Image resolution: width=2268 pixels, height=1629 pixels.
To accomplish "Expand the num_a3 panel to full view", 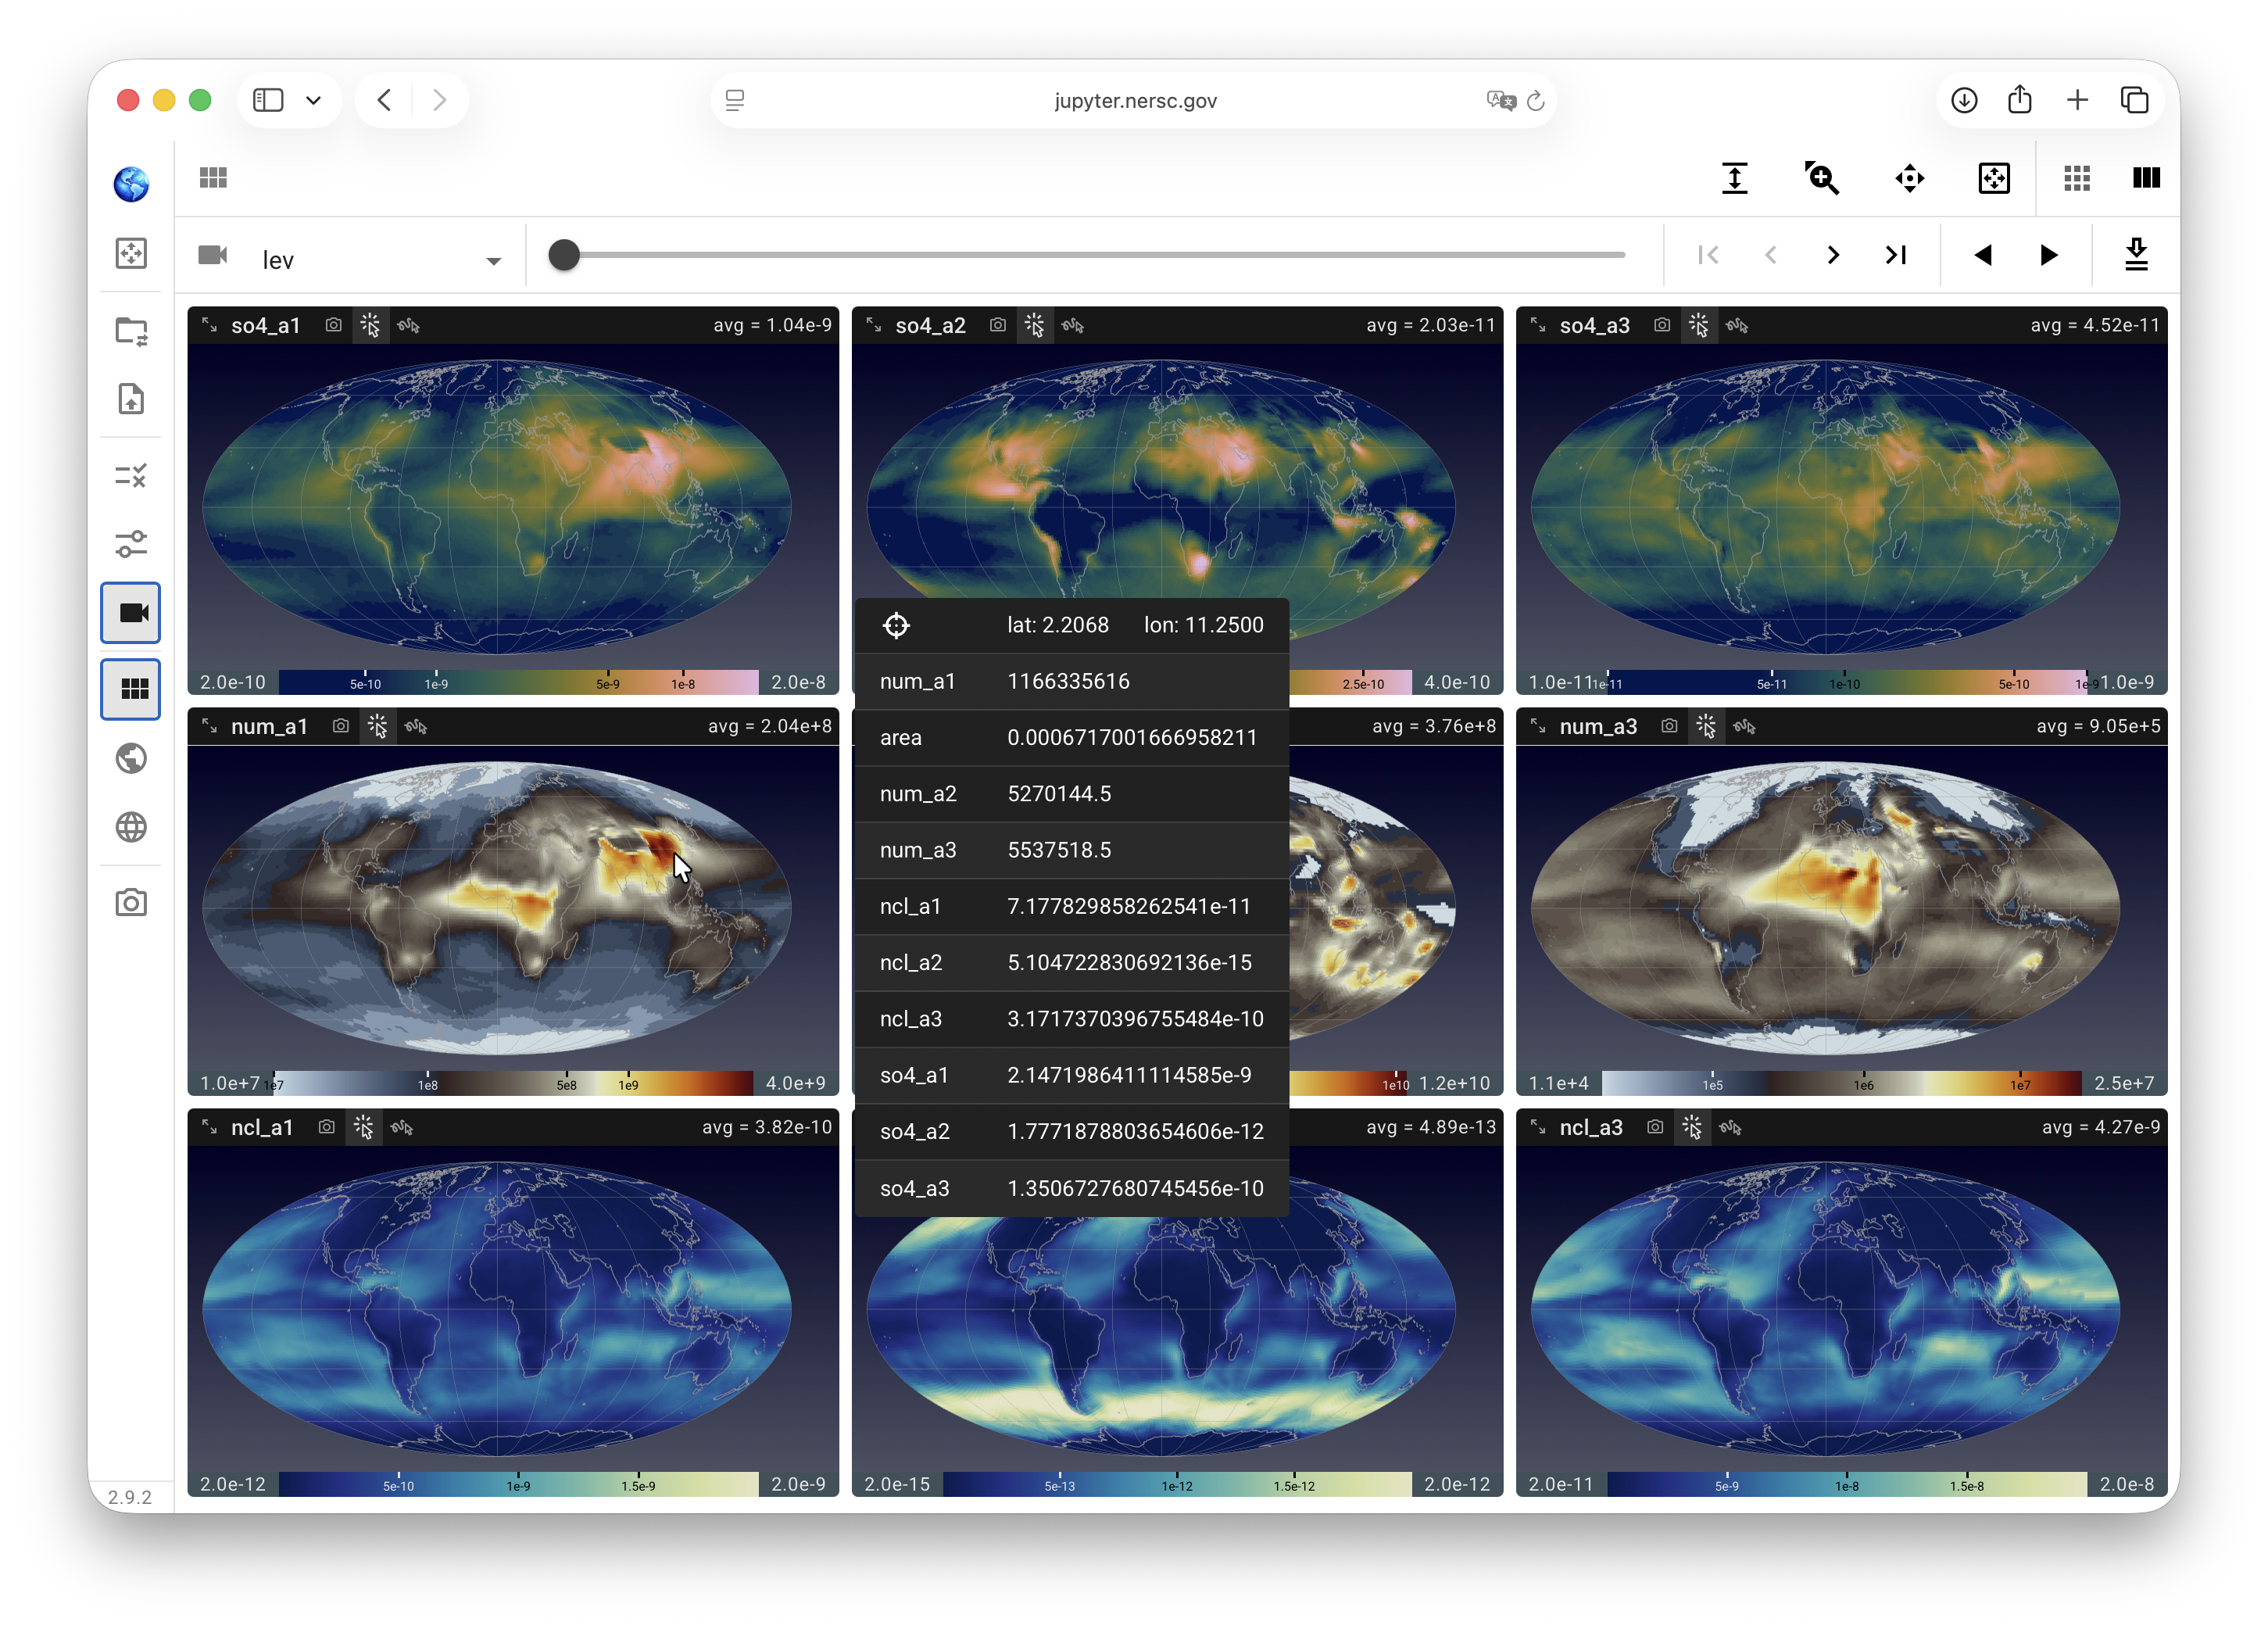I will point(1538,726).
